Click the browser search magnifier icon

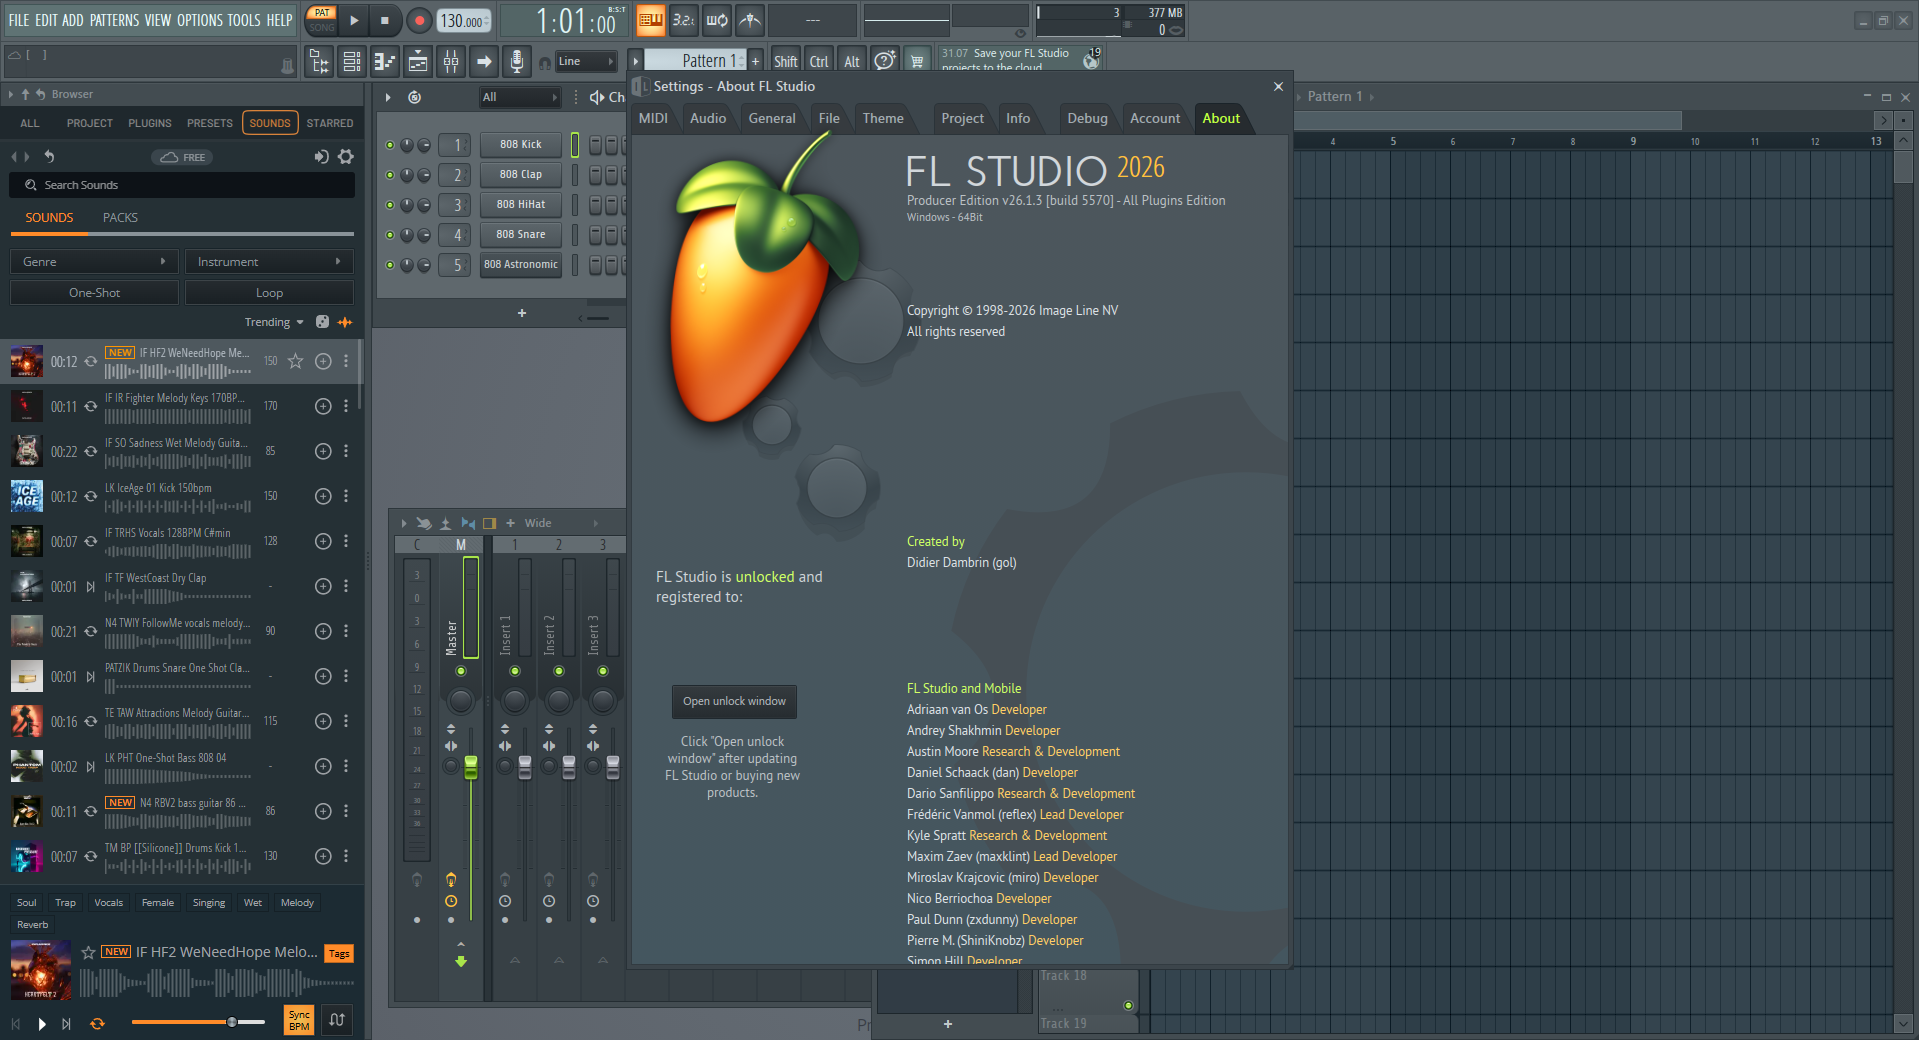(x=31, y=185)
